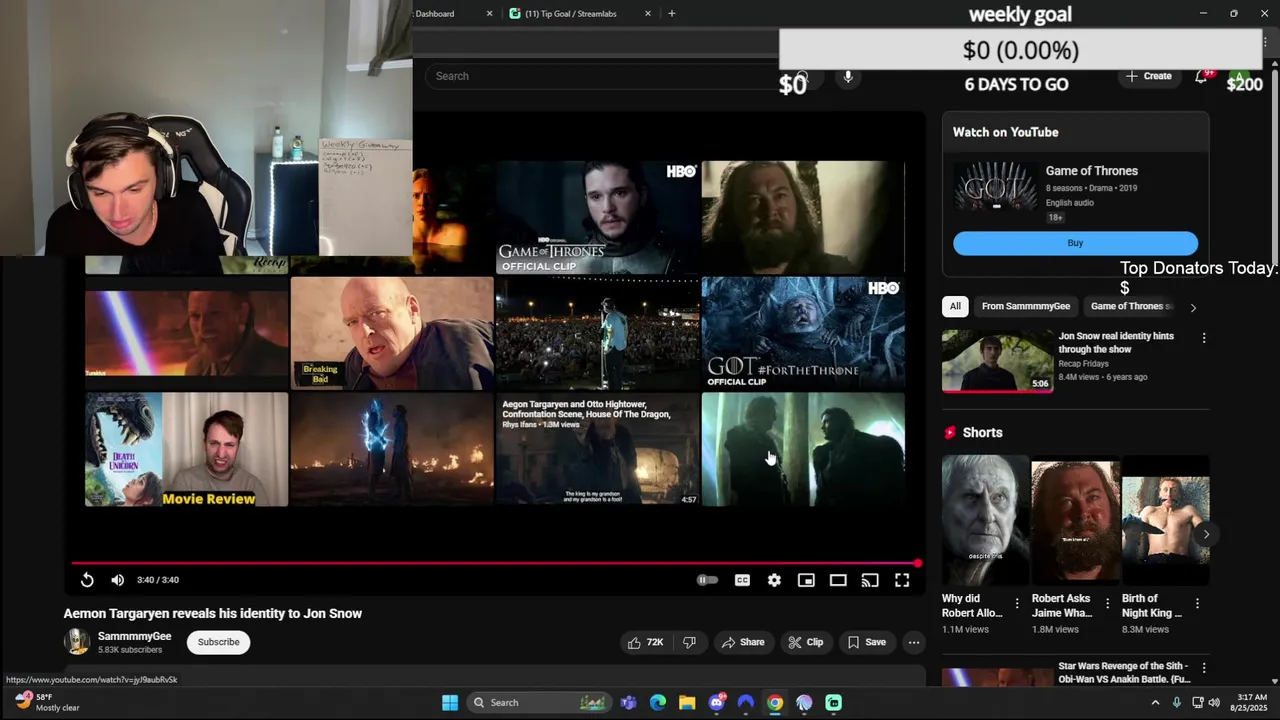Image resolution: width=1280 pixels, height=720 pixels.
Task: Open Discord from taskbar
Action: click(716, 703)
